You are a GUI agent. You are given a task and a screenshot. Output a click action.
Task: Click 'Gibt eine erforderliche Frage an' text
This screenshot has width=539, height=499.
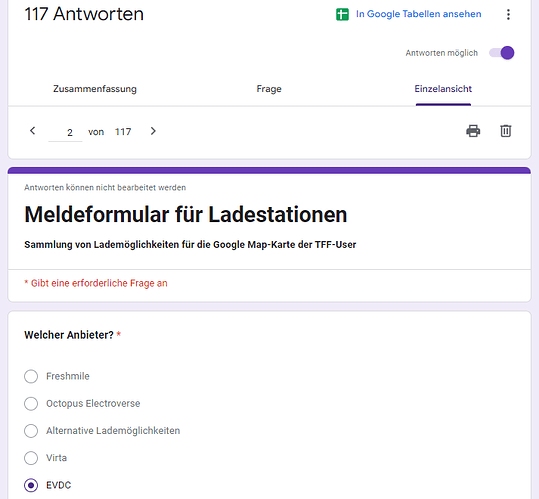pos(99,283)
